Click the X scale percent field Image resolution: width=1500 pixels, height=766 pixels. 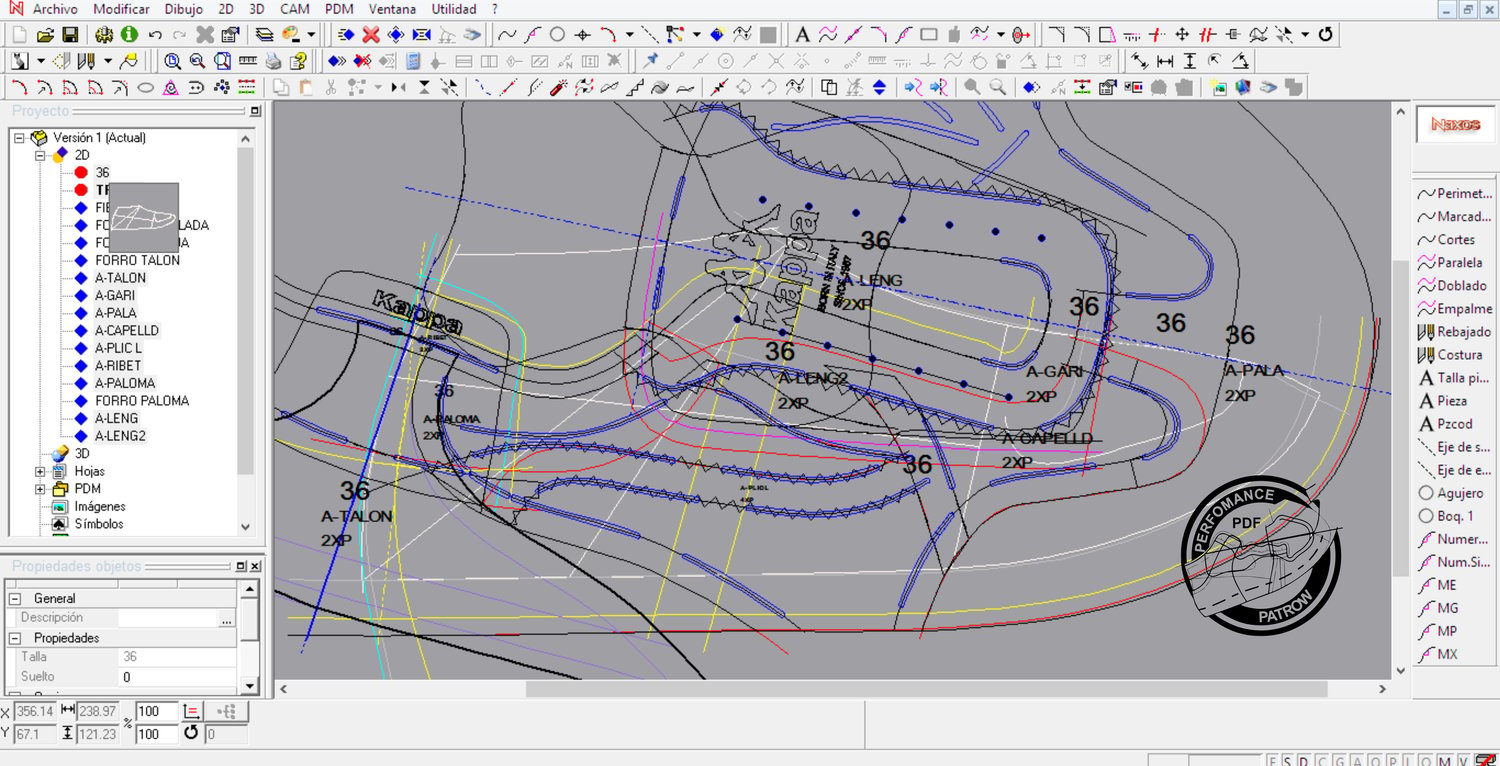157,711
